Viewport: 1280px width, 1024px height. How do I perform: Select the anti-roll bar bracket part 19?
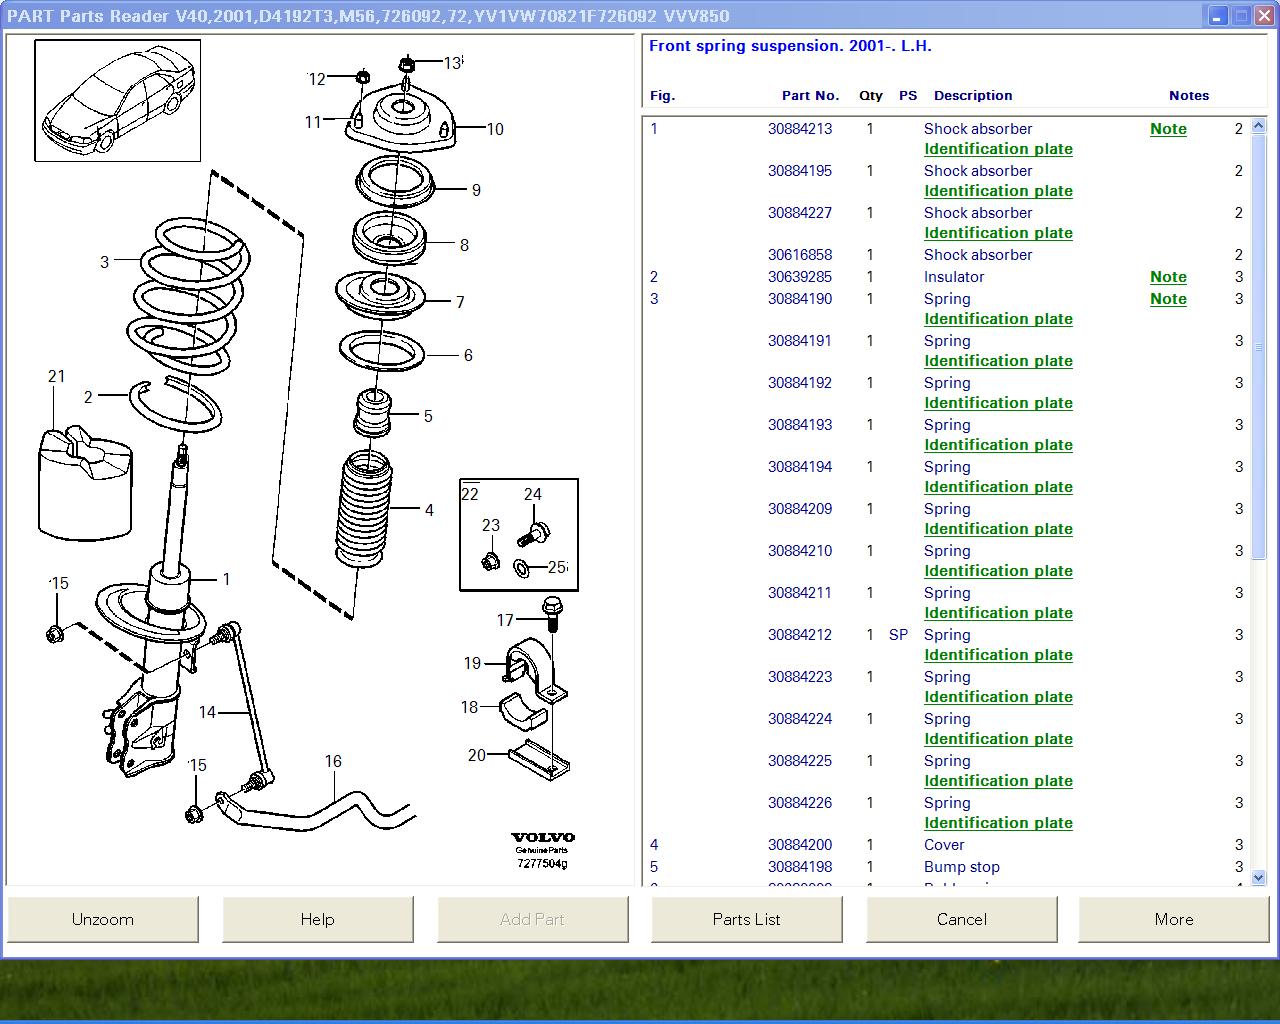coord(531,667)
